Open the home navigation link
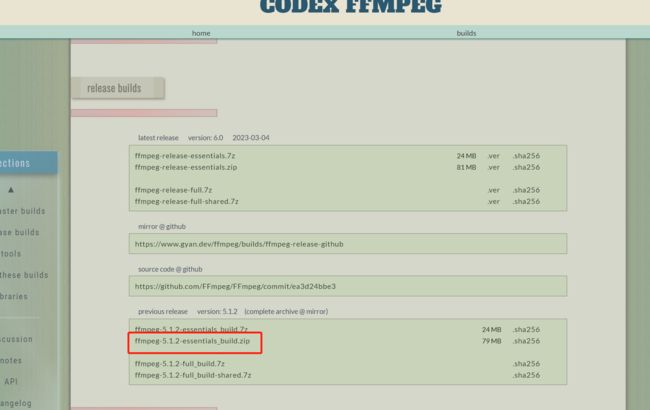This screenshot has height=410, width=650. [201, 33]
